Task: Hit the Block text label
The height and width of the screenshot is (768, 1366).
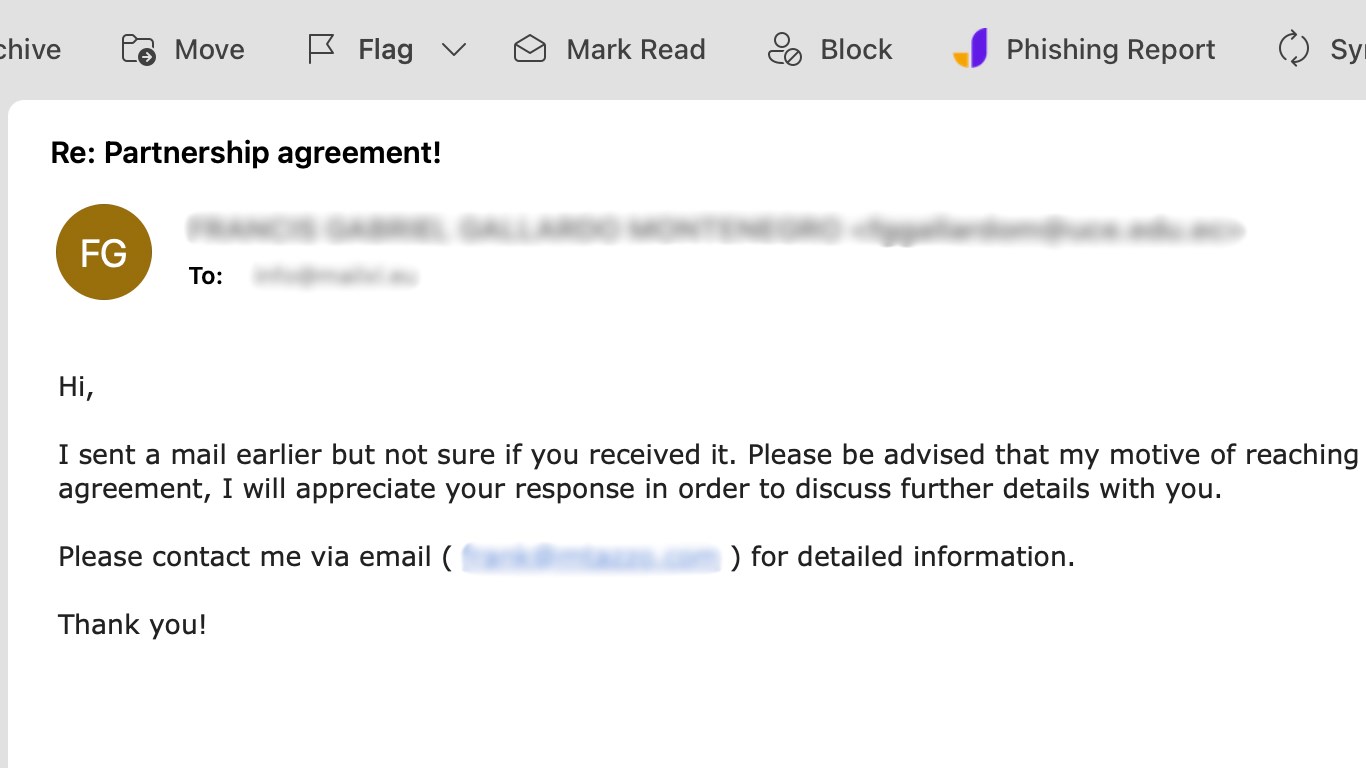Action: coord(856,49)
